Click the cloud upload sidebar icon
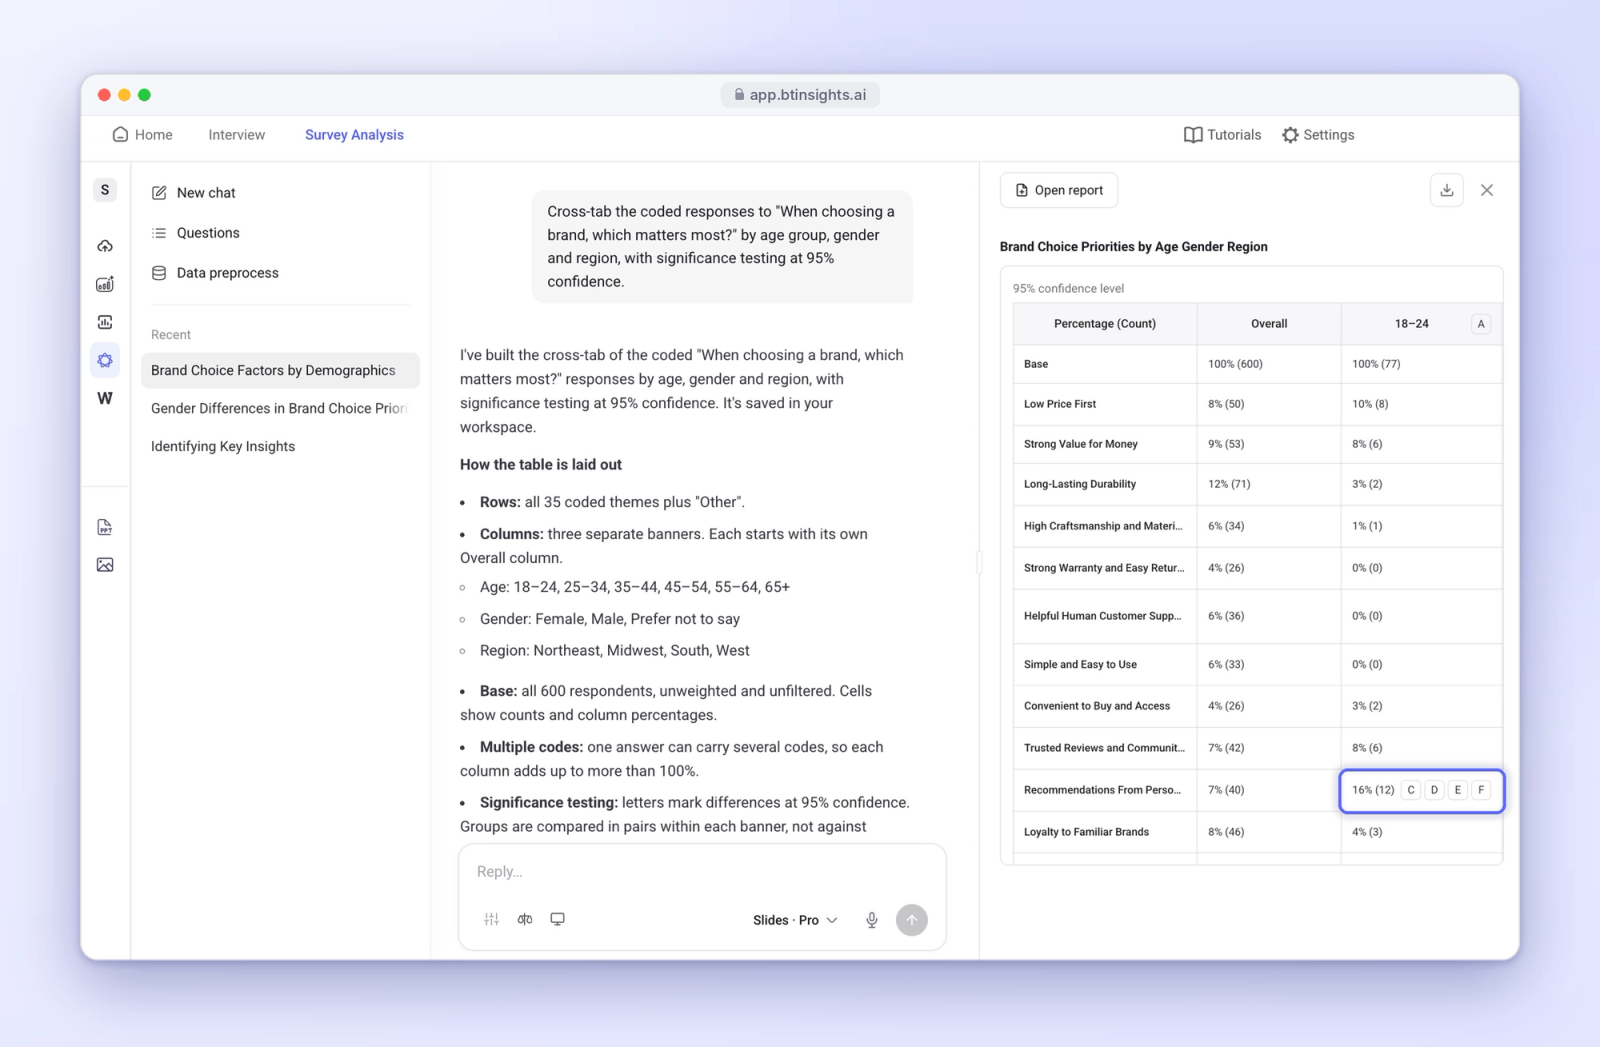 click(105, 246)
